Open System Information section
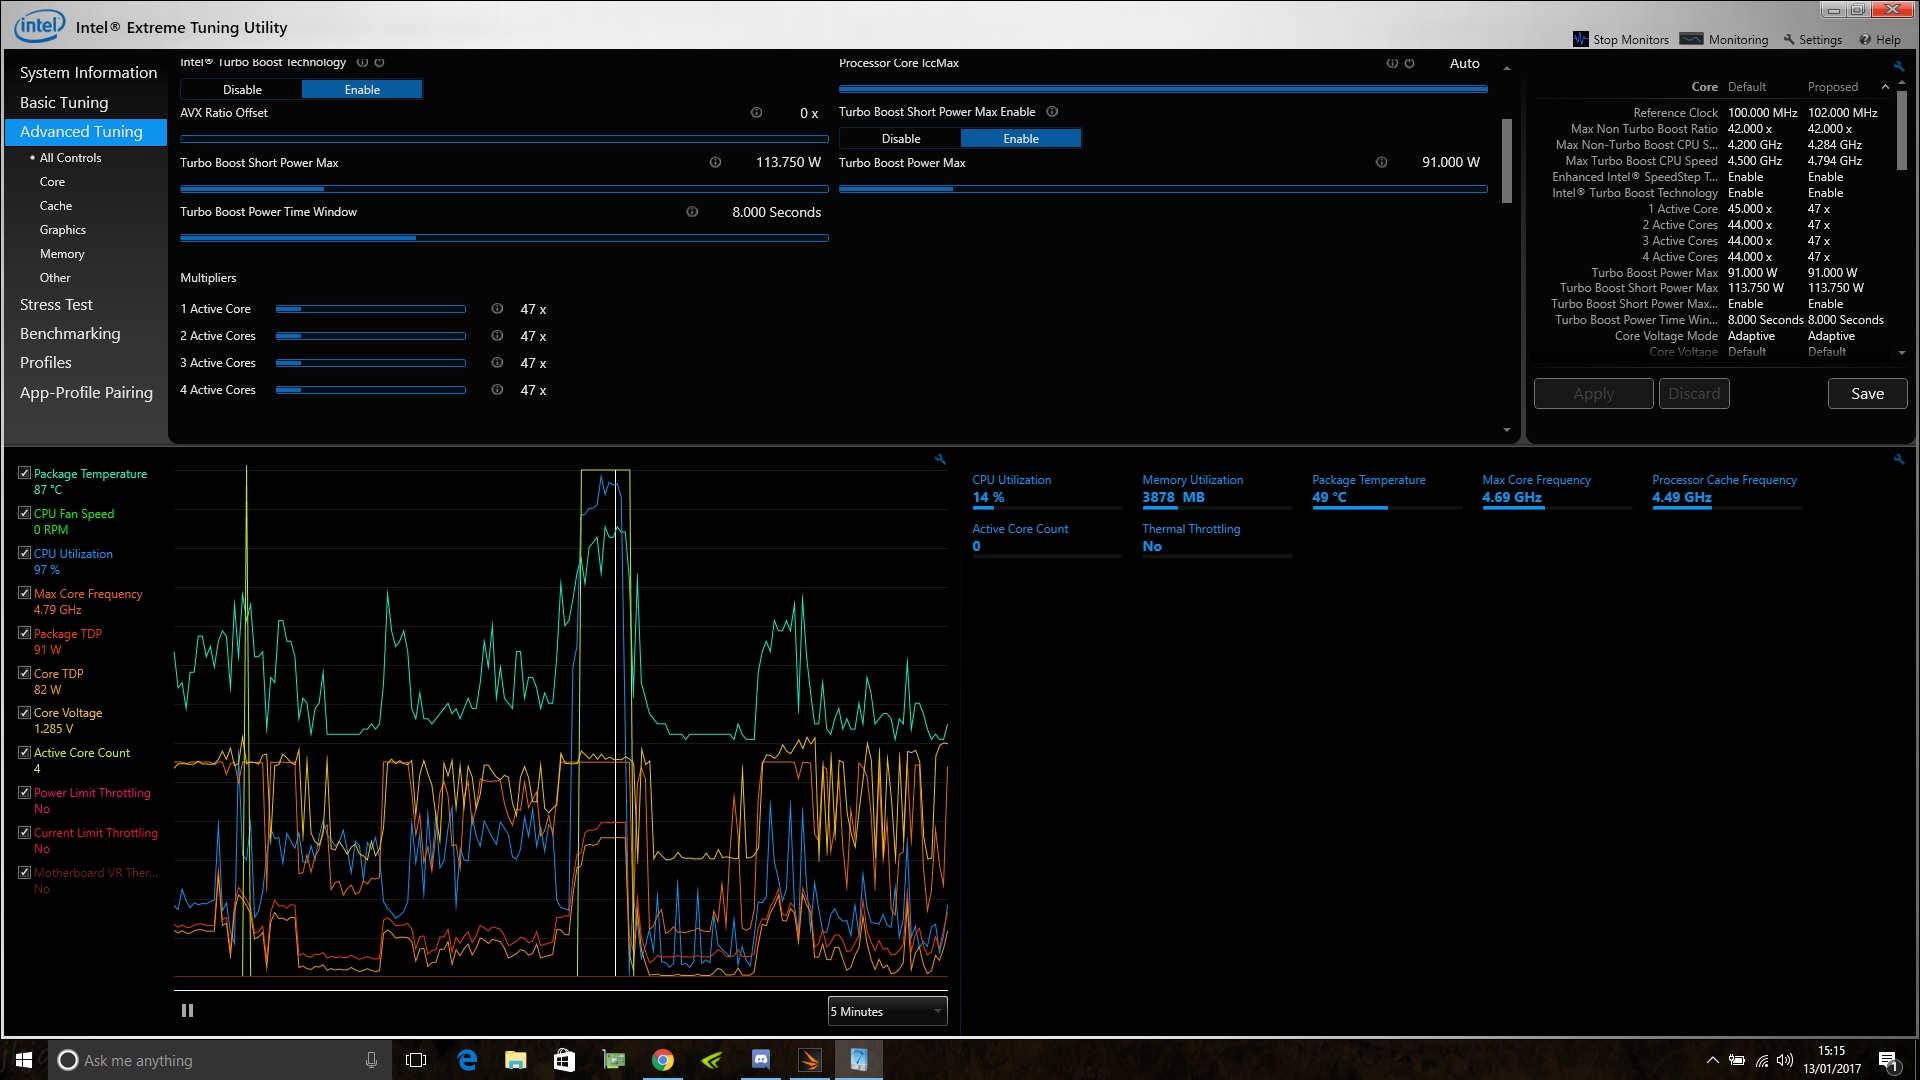 pos(88,72)
